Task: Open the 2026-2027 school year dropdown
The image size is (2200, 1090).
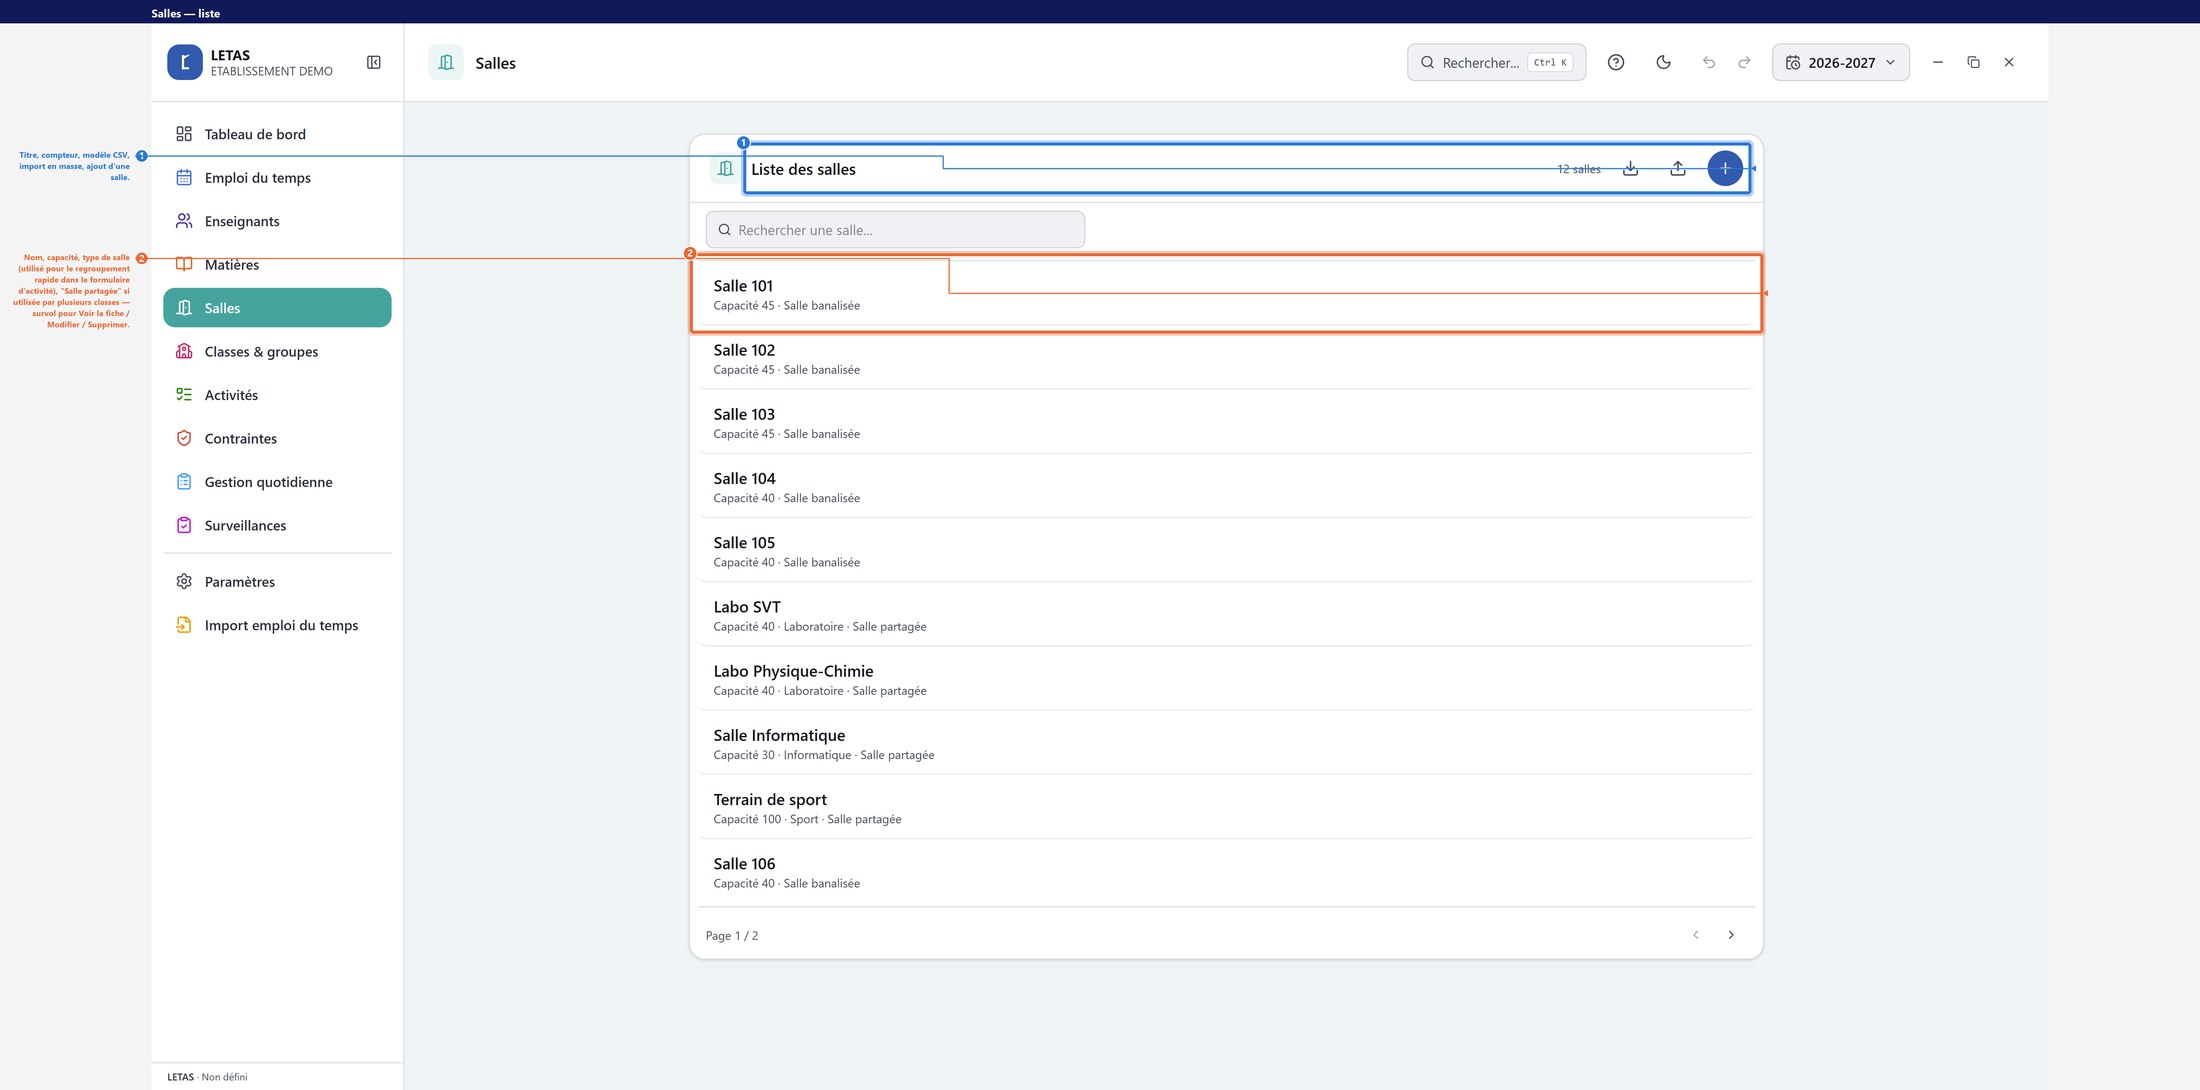Action: tap(1841, 62)
